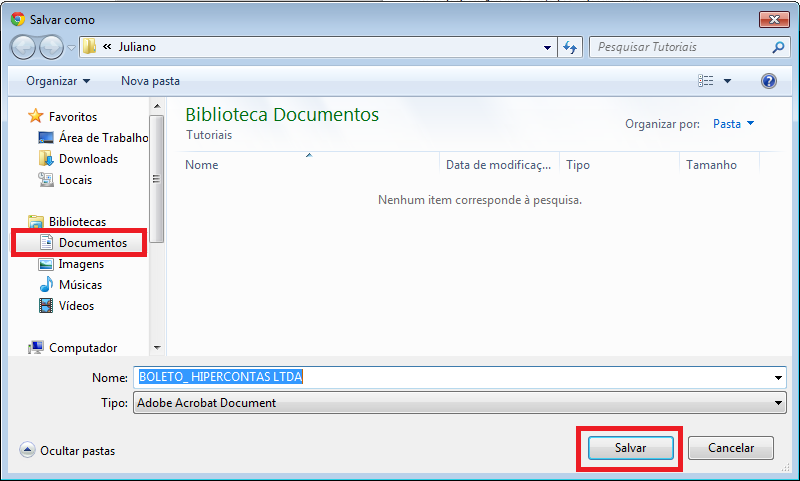The image size is (800, 481).
Task: Click Juliano in the address path
Action: pyautogui.click(x=137, y=47)
